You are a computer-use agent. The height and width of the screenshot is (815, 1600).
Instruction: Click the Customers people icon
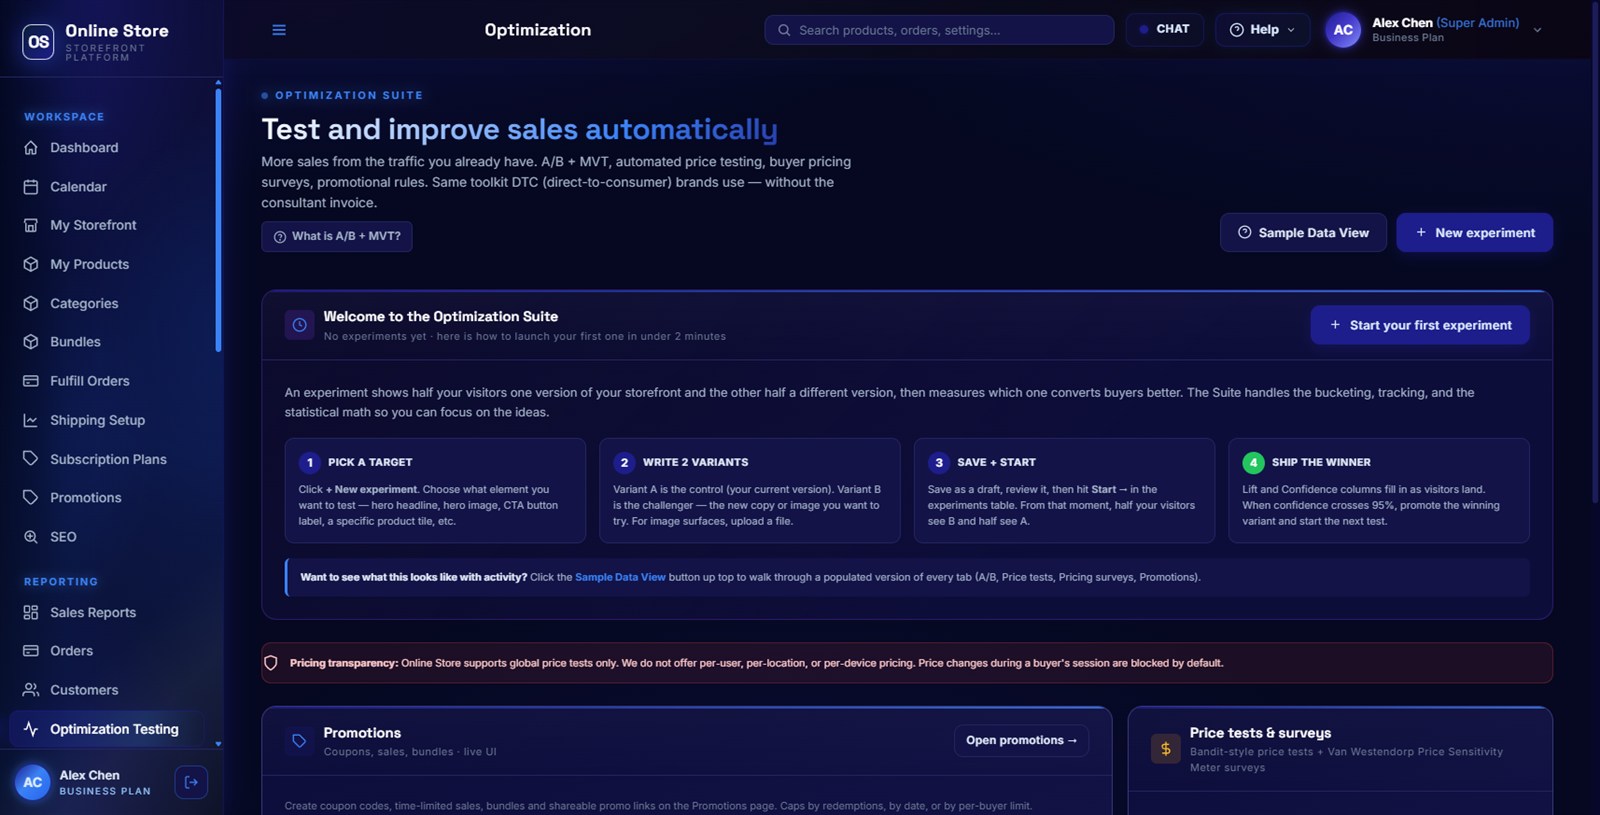click(x=31, y=690)
